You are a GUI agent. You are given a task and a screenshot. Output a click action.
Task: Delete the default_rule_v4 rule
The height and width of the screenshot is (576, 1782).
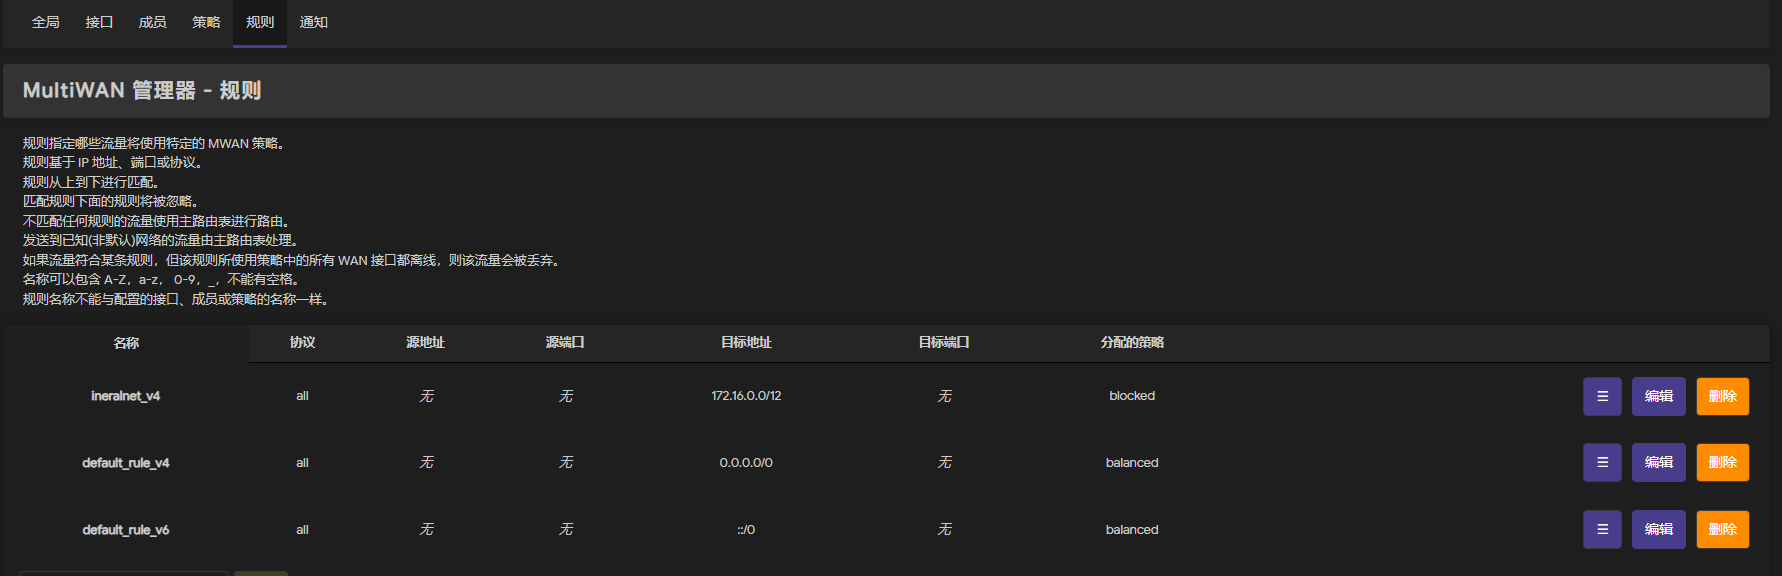1722,462
